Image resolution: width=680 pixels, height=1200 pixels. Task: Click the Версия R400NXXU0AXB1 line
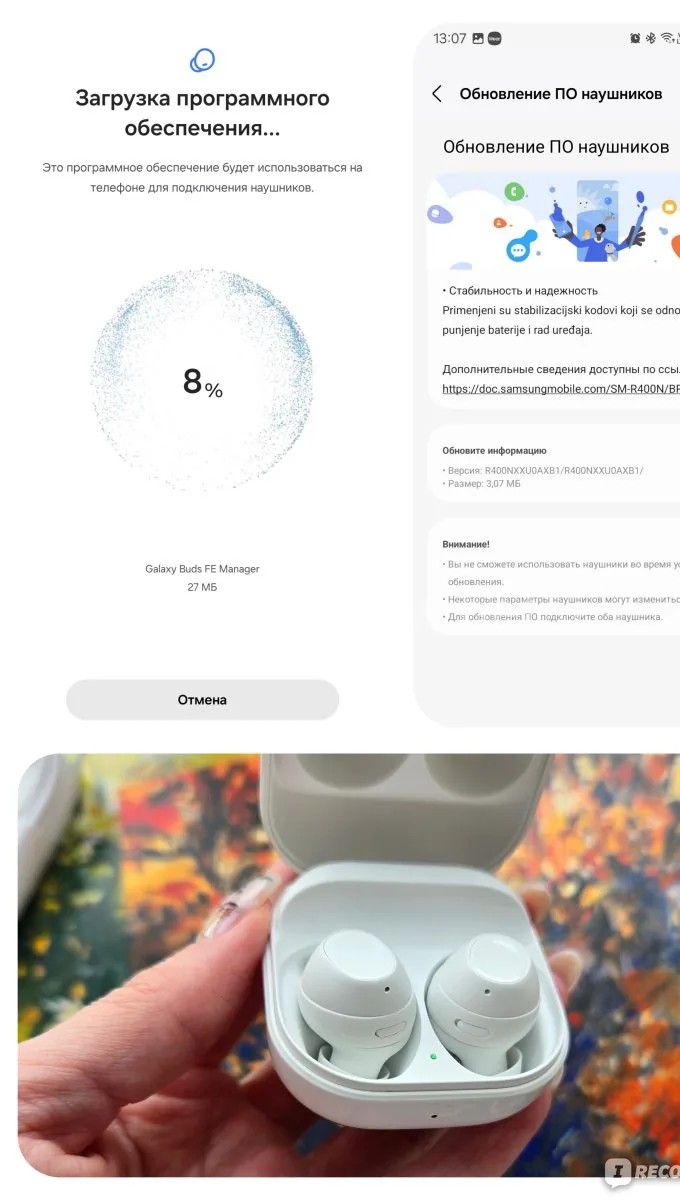pyautogui.click(x=543, y=470)
